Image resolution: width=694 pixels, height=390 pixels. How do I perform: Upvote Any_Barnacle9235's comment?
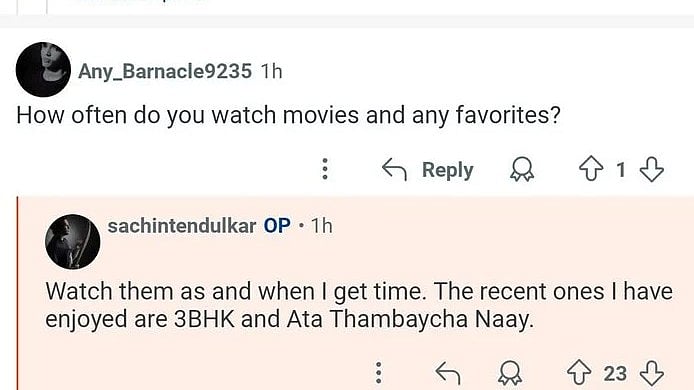[591, 170]
